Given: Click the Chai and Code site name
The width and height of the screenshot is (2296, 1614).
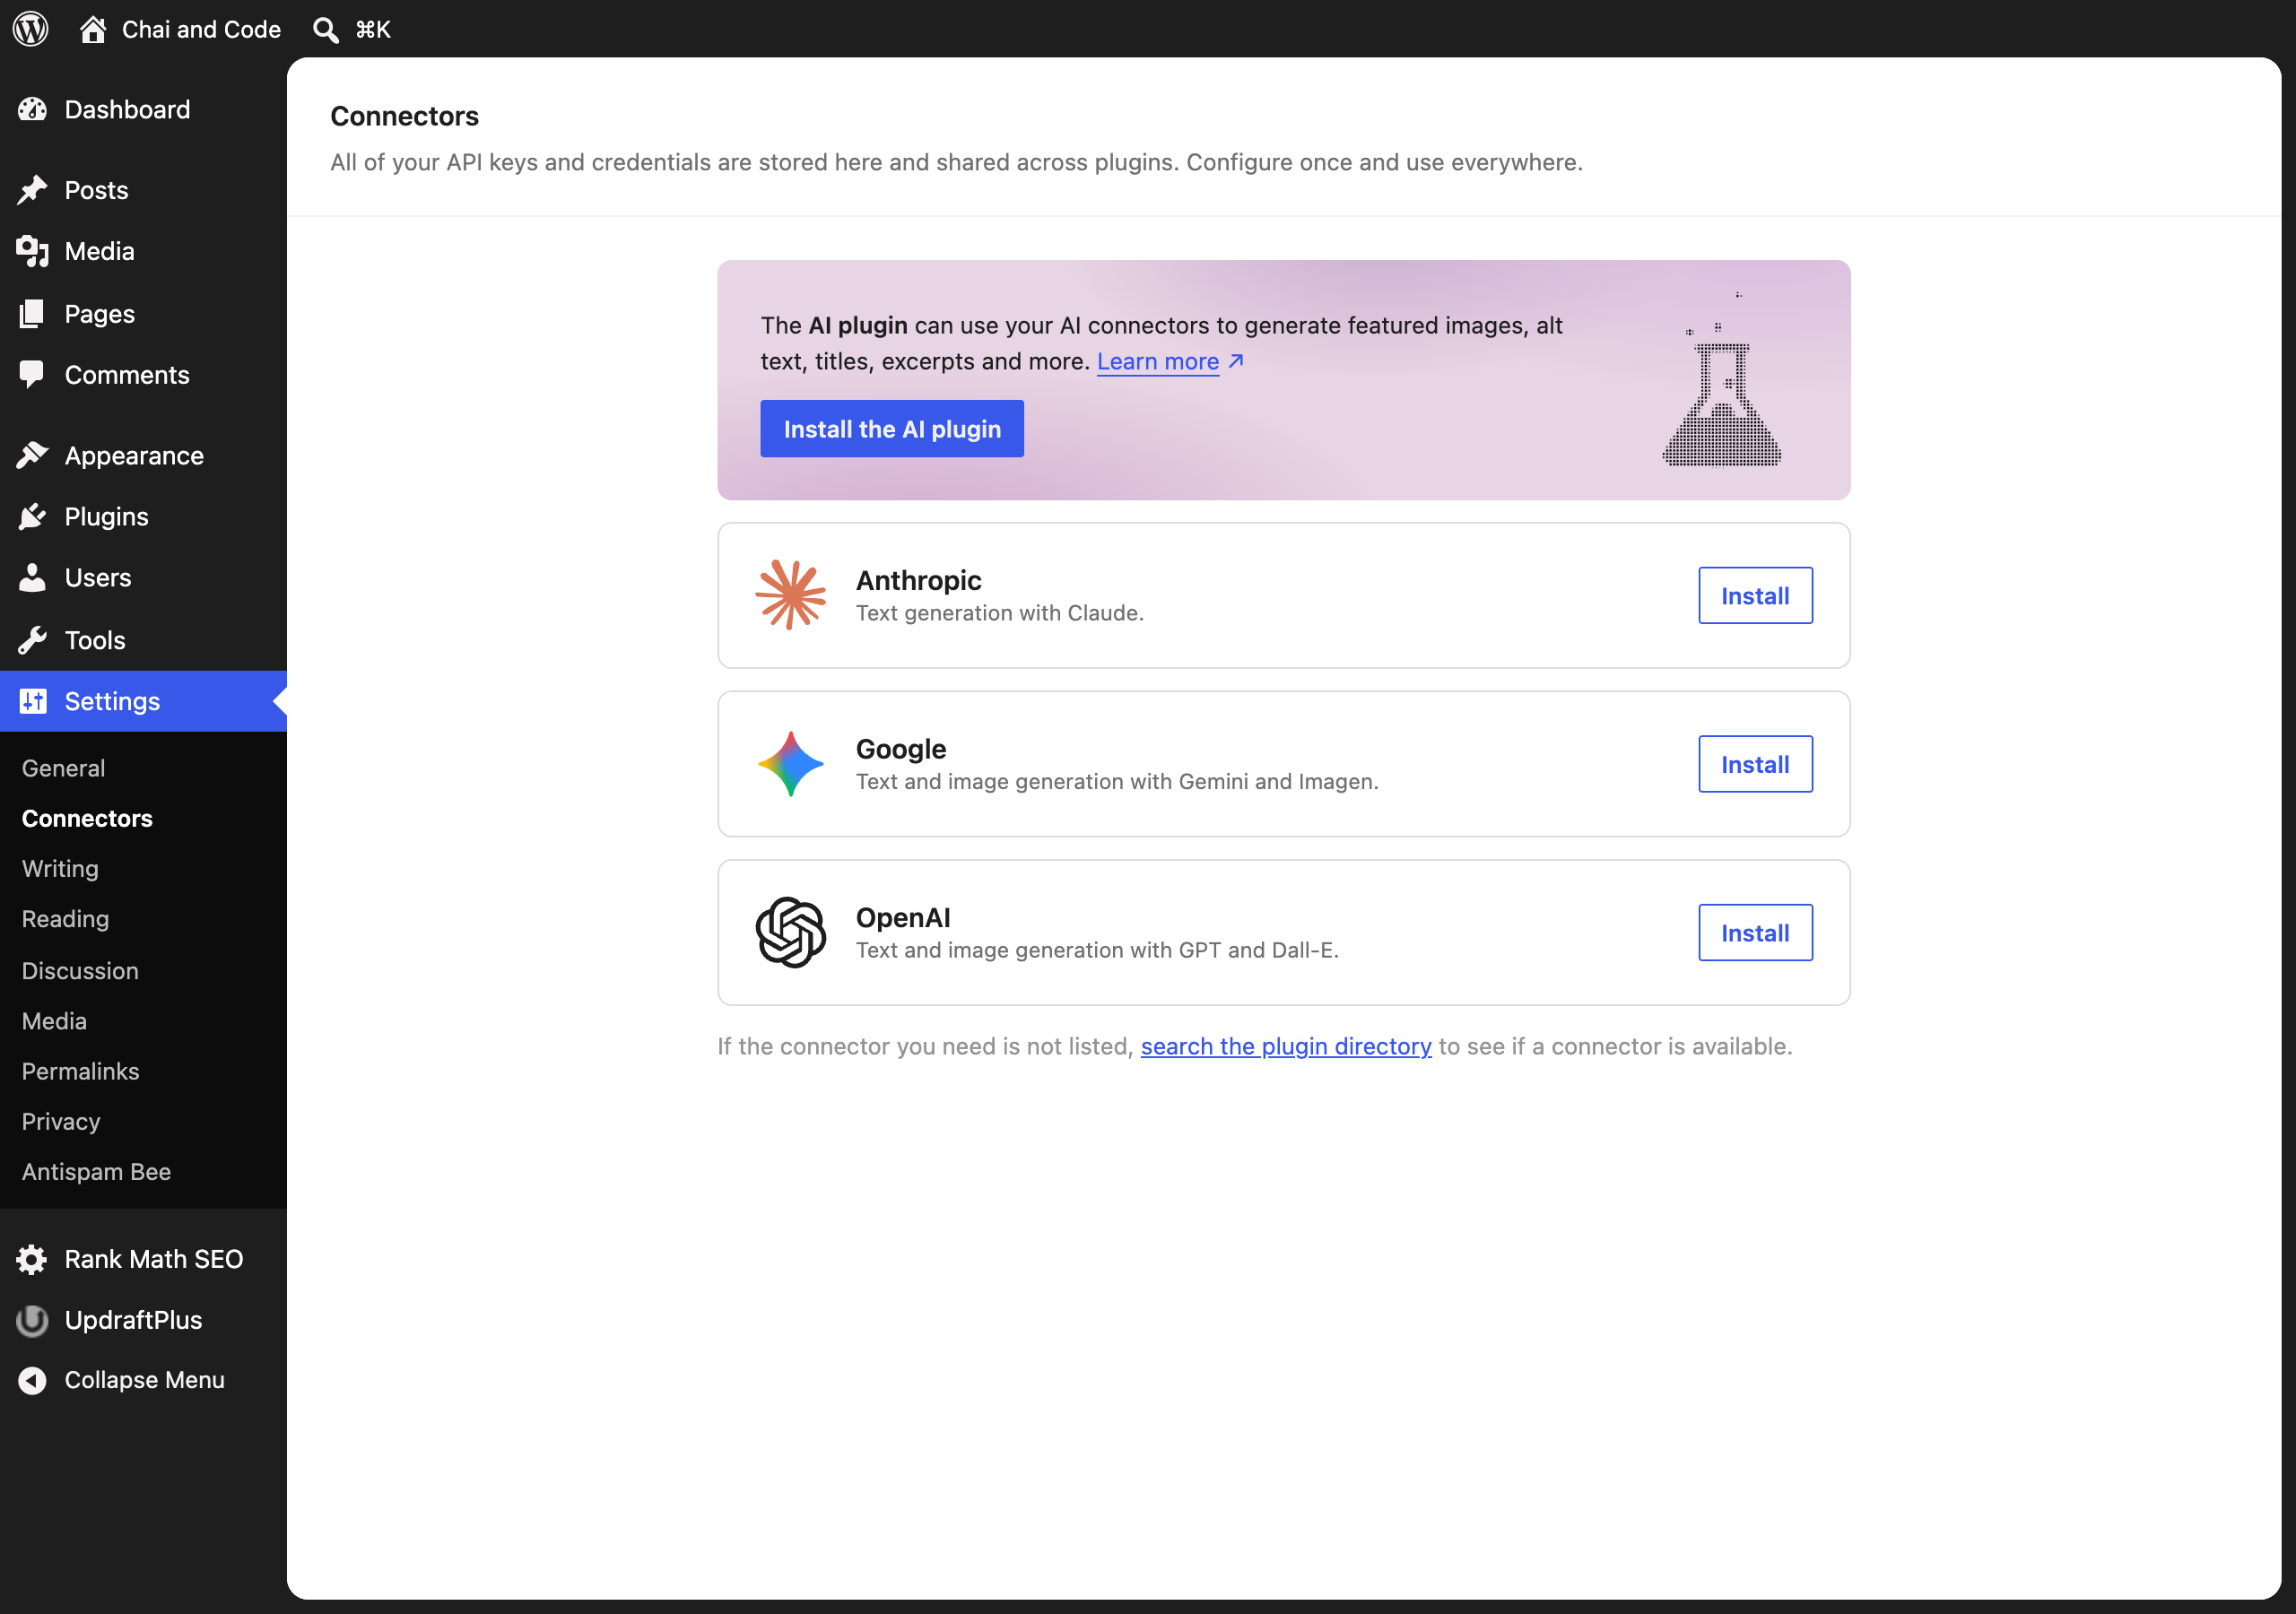Looking at the screenshot, I should (201, 29).
